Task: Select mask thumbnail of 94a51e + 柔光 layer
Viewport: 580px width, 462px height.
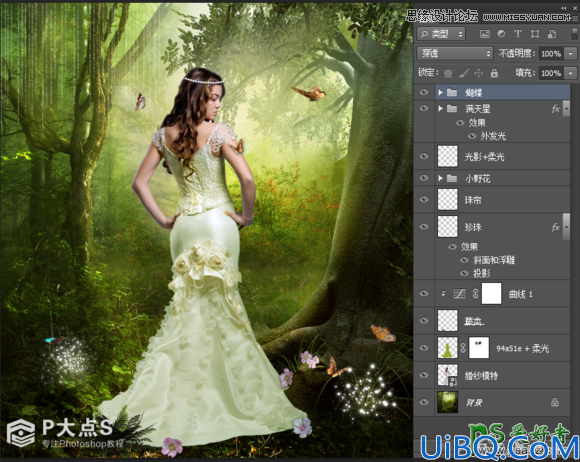Action: pos(479,348)
